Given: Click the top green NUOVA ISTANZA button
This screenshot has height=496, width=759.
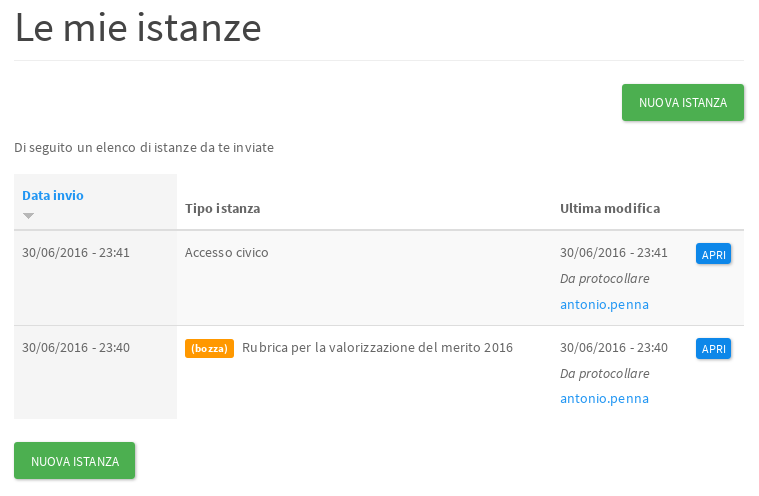Looking at the screenshot, I should click(x=683, y=102).
